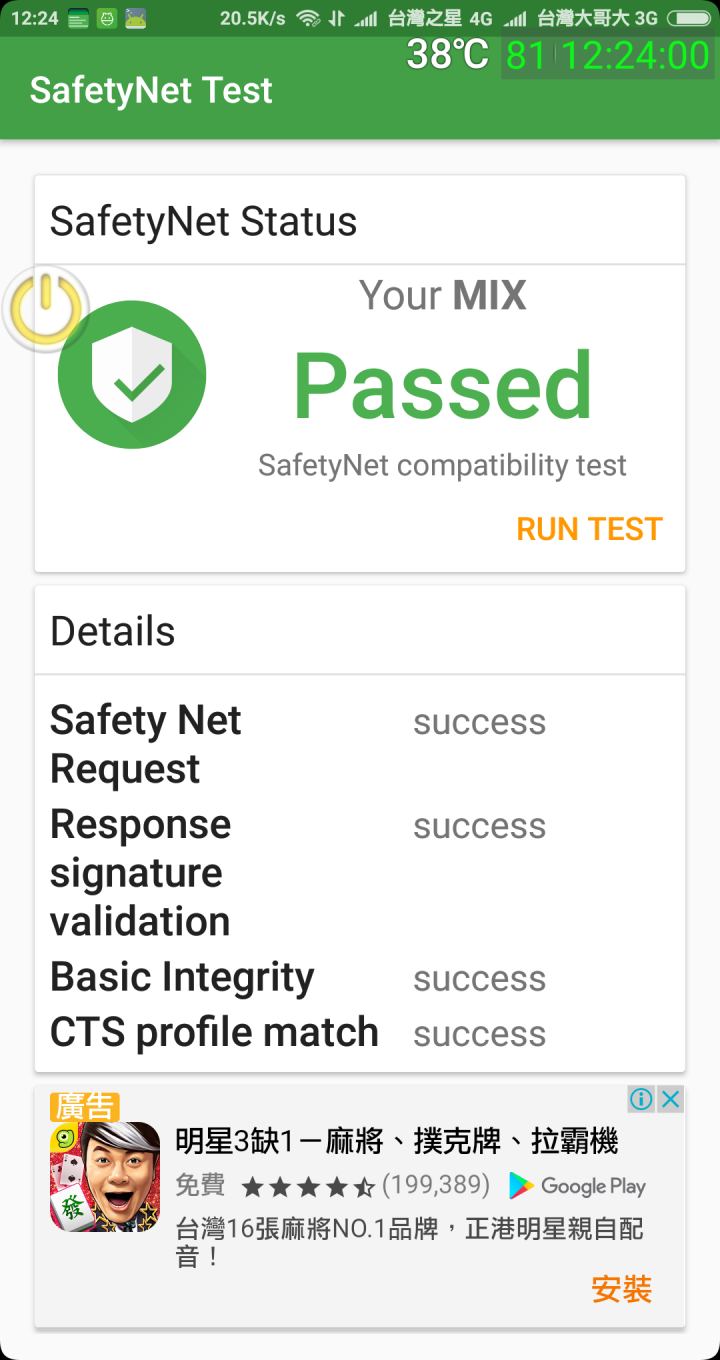Tap the SafetyNet Test app title

[x=151, y=91]
